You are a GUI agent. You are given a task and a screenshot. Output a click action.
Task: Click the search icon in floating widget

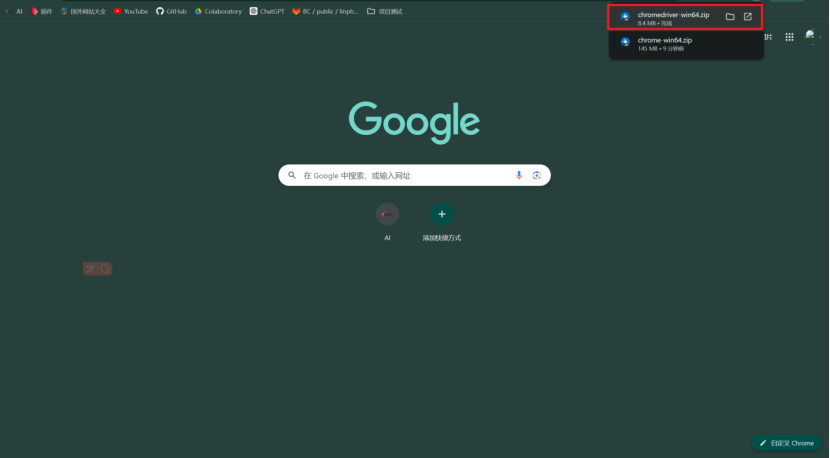point(105,269)
